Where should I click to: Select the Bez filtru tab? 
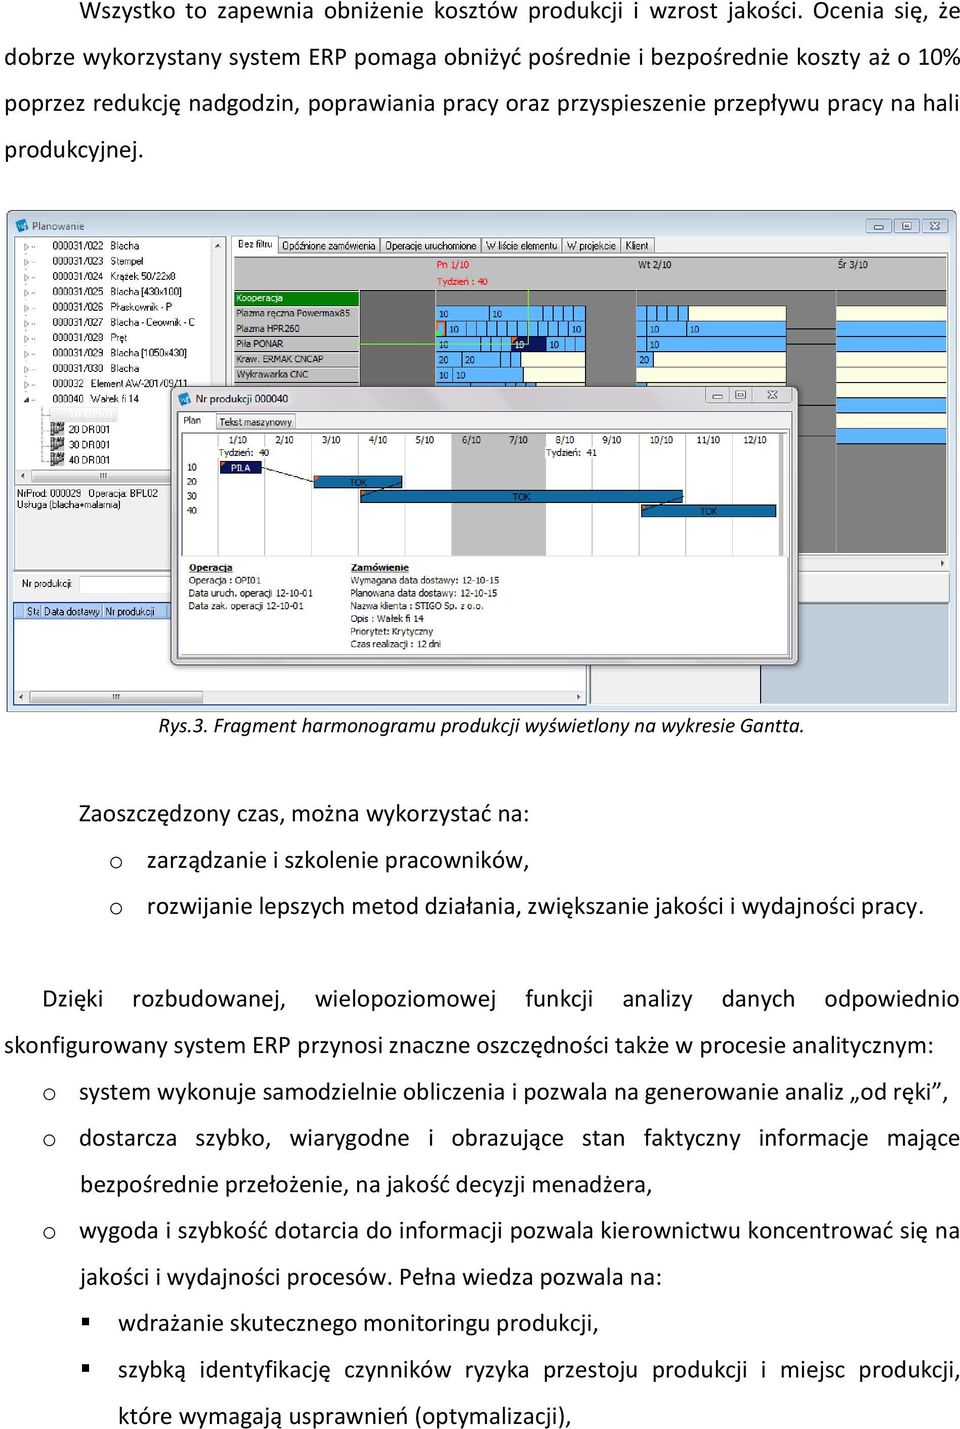(x=255, y=244)
